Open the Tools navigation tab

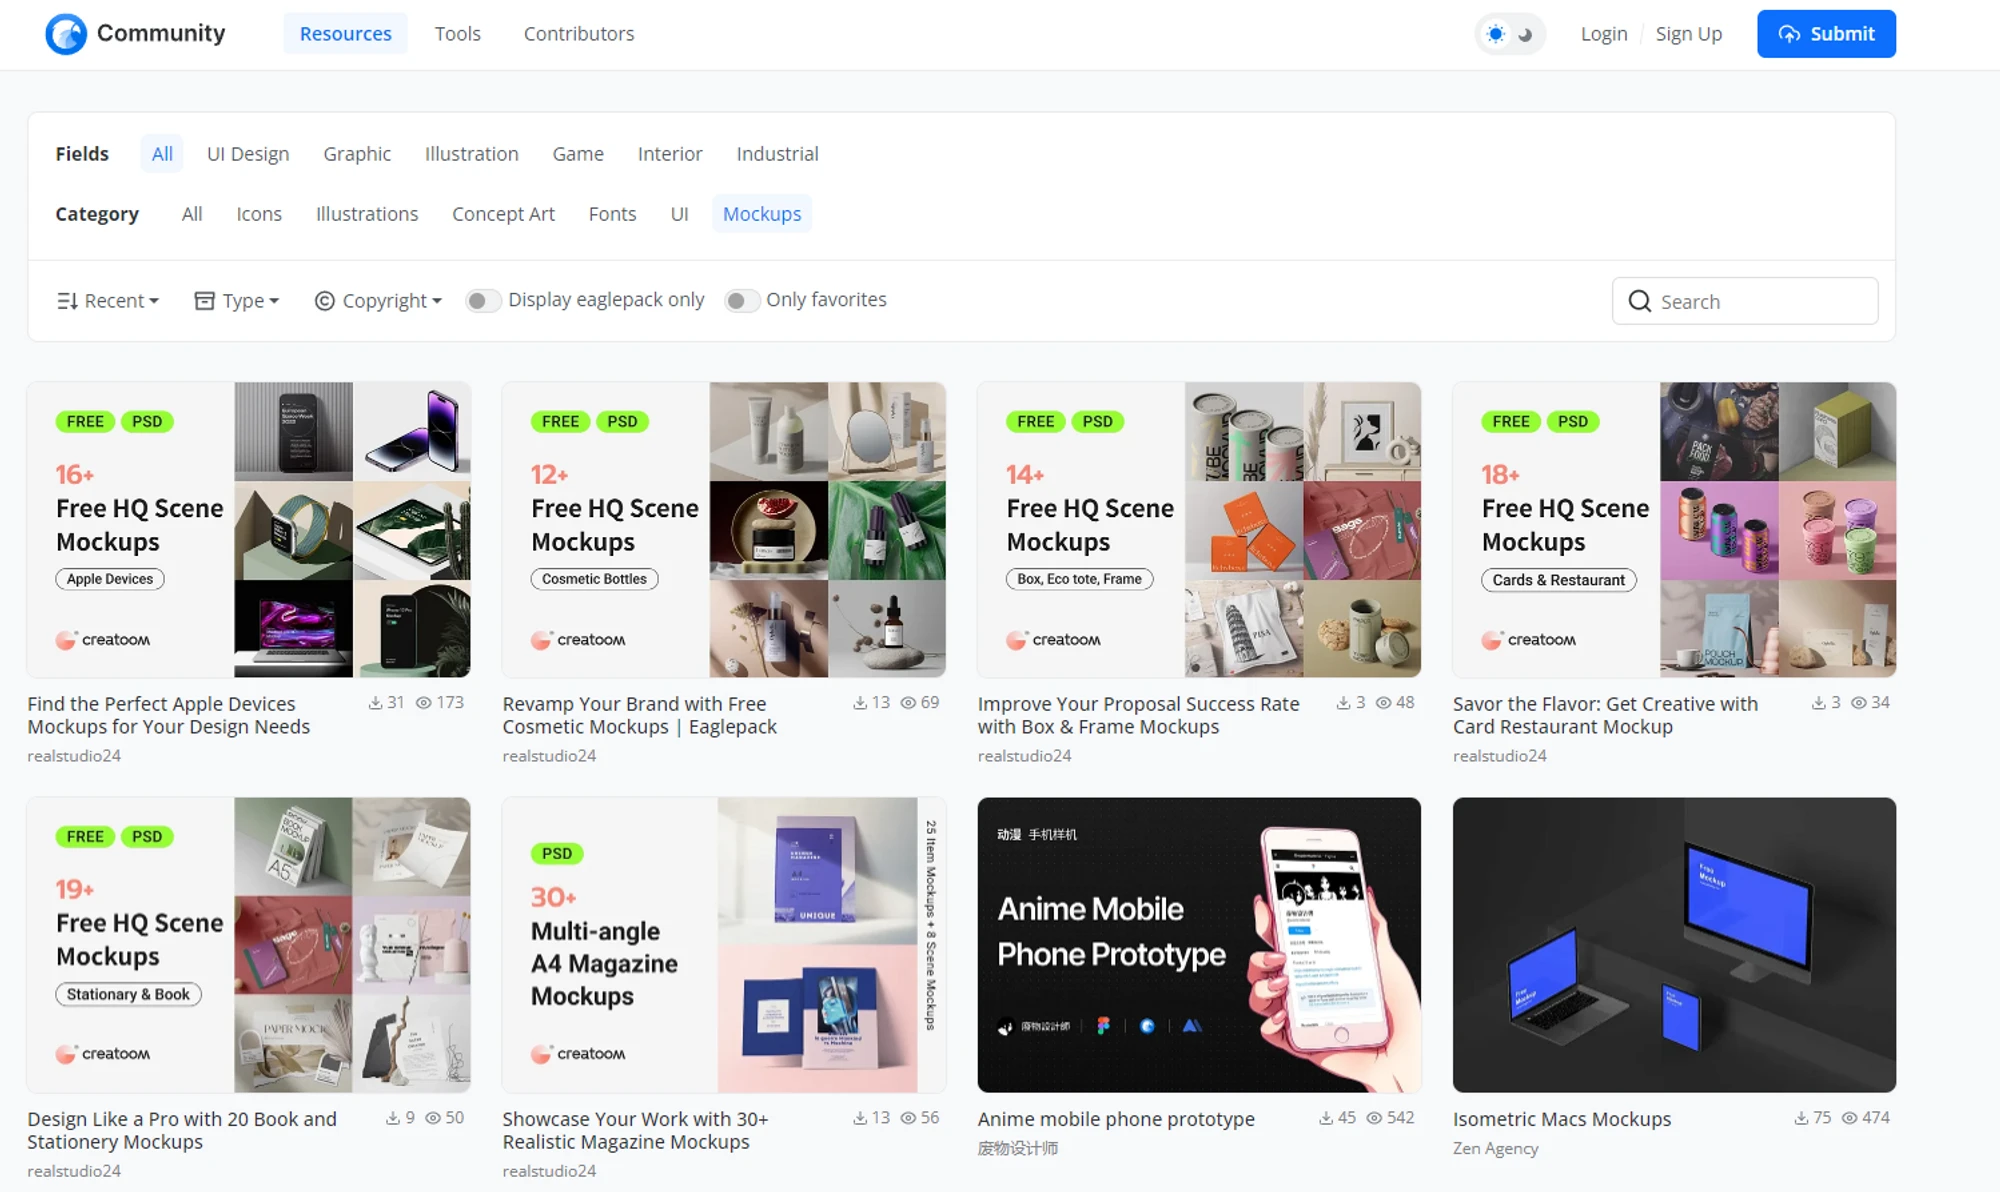tap(457, 34)
